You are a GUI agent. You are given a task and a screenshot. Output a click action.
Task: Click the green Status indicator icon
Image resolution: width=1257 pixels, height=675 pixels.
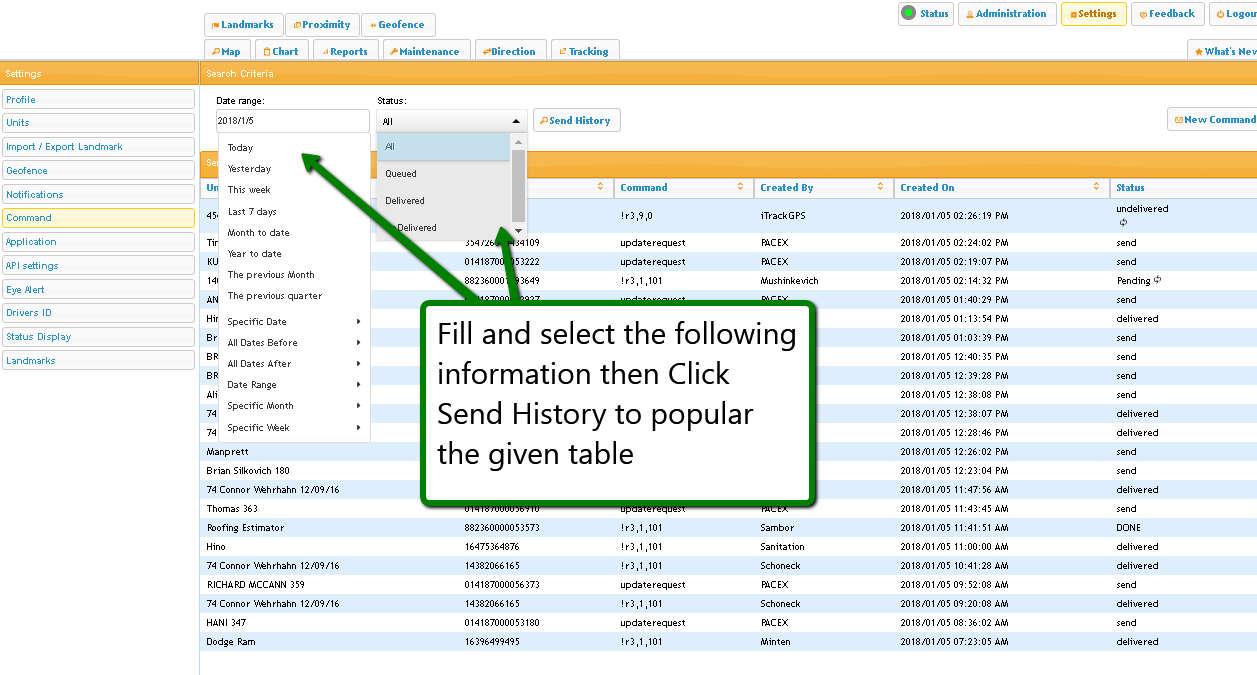[908, 13]
